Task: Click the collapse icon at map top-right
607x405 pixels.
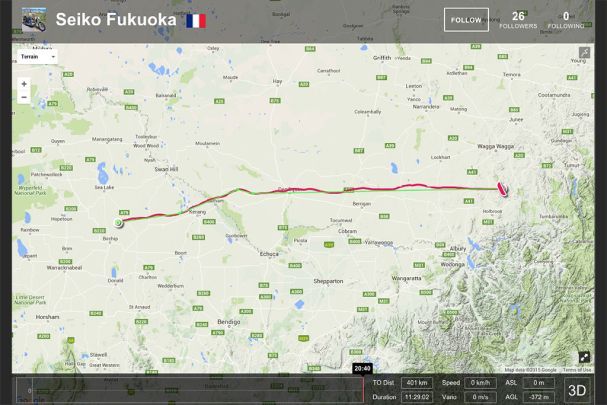Action: pyautogui.click(x=584, y=52)
